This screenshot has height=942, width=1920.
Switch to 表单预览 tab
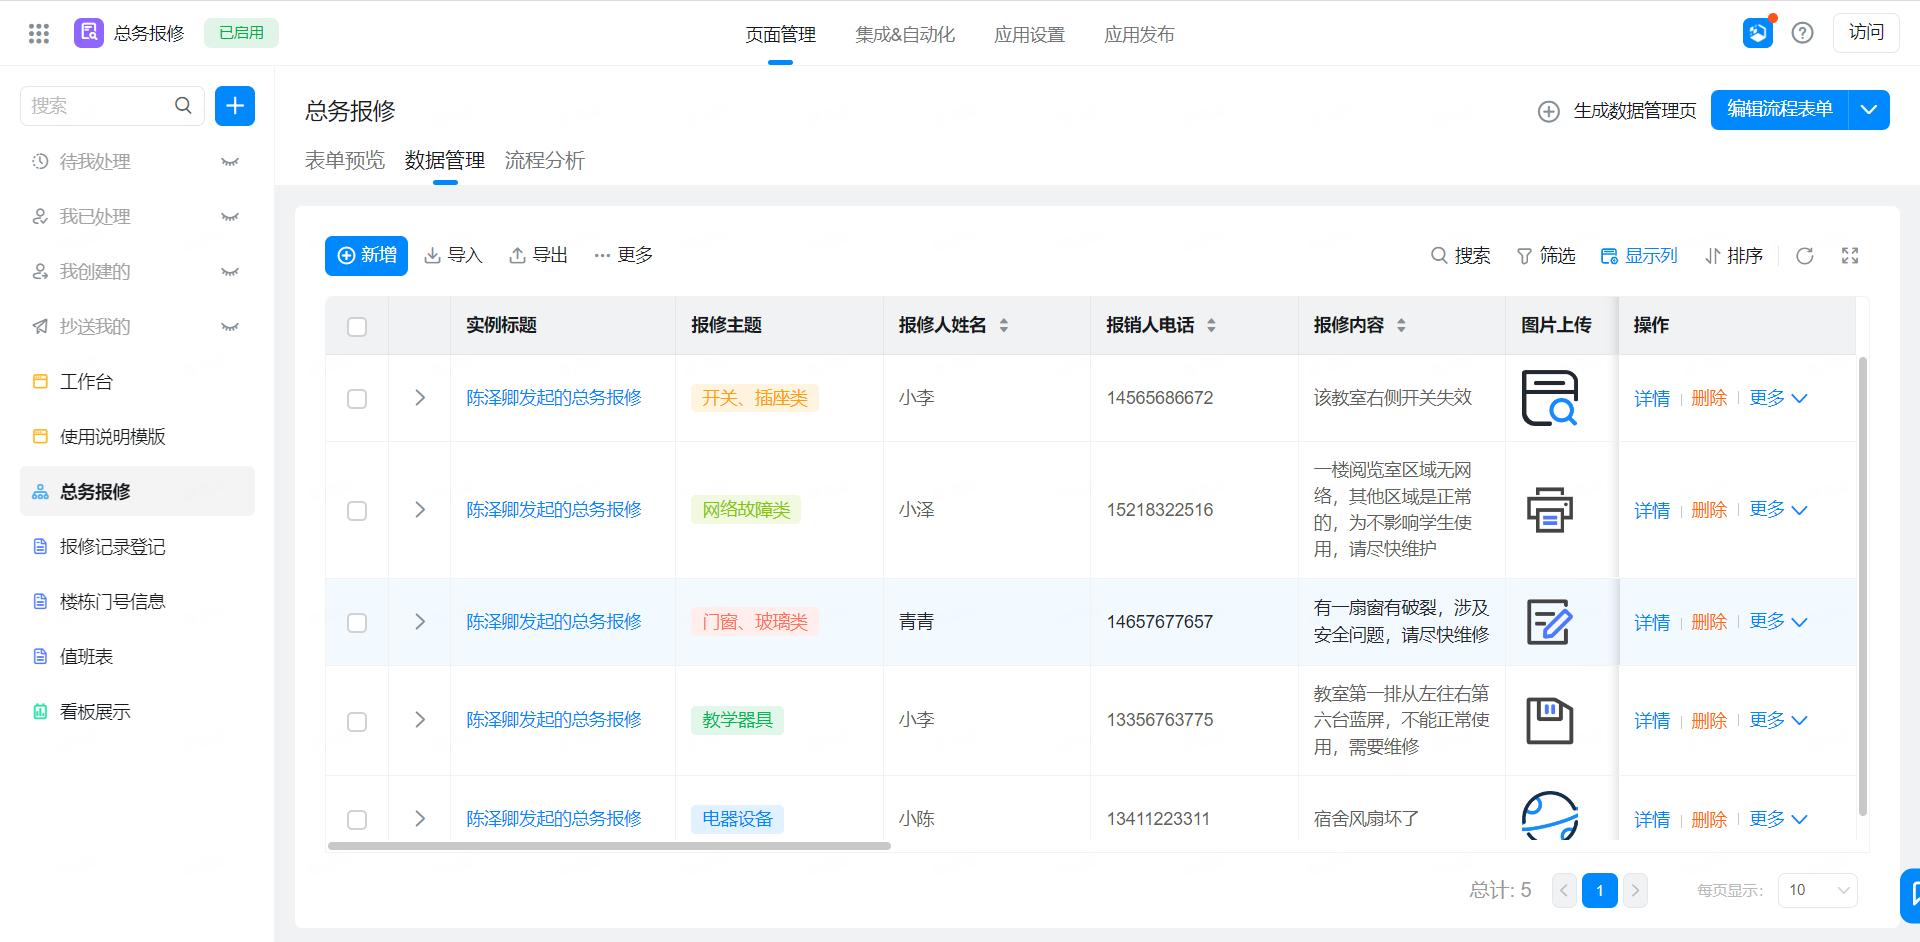click(x=345, y=160)
